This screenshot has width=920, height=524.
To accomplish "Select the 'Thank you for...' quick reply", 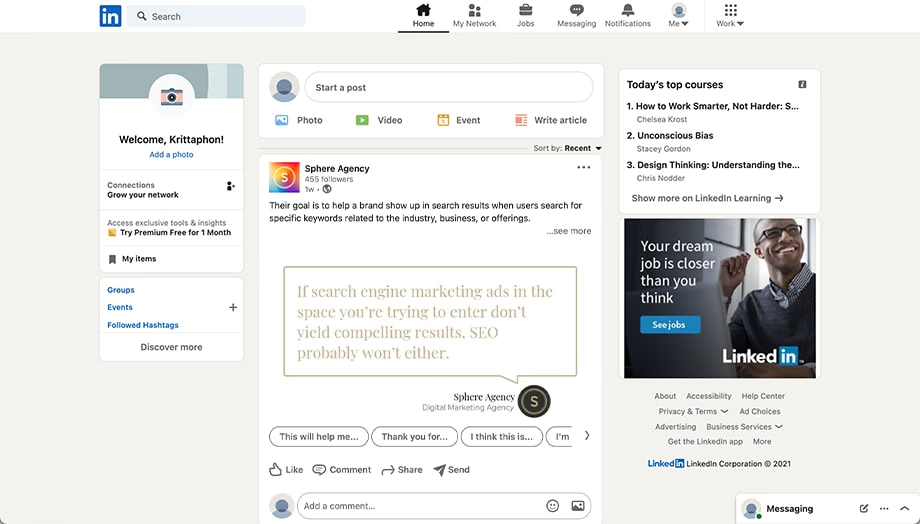I will click(x=414, y=437).
